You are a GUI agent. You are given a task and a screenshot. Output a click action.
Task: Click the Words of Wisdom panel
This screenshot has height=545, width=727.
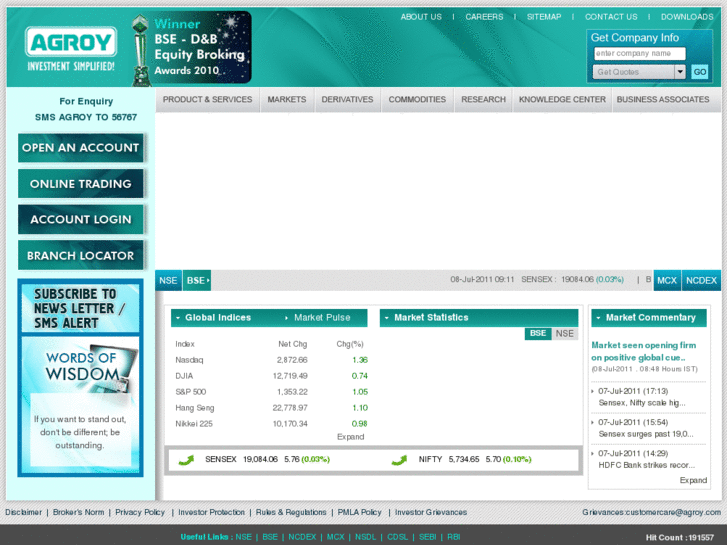pos(80,403)
